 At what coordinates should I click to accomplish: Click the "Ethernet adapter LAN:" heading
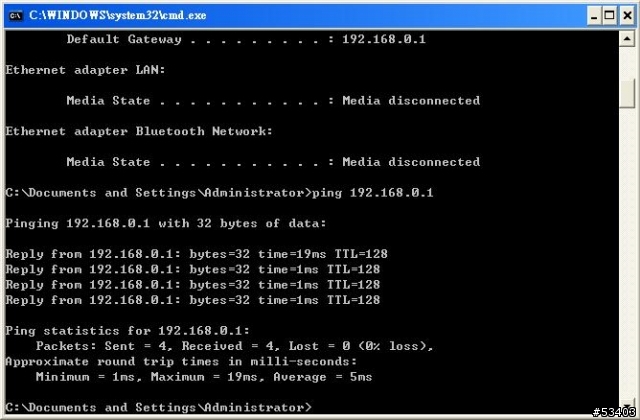tap(85, 70)
